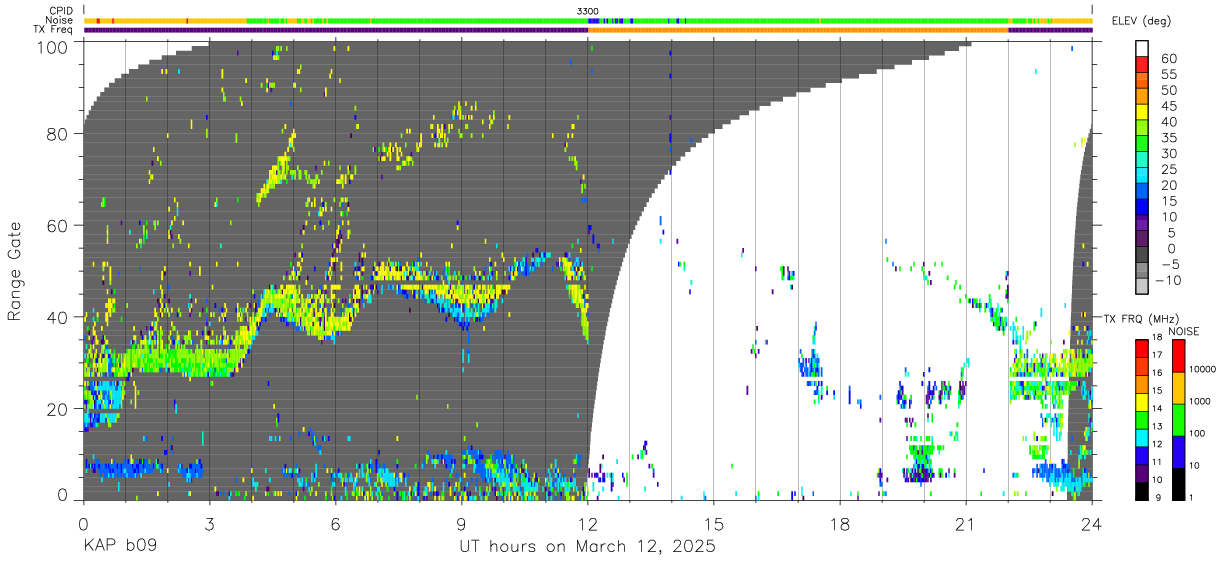Pick the cyan segment of the elevation colorbar
1228x567 pixels.
point(1142,177)
